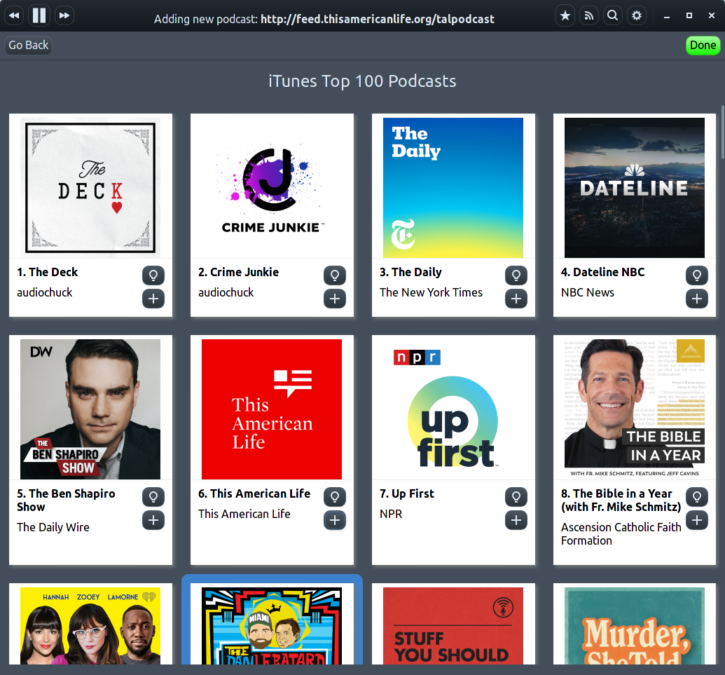Click 'The Daily Wire' author text
725x675 pixels.
point(53,528)
